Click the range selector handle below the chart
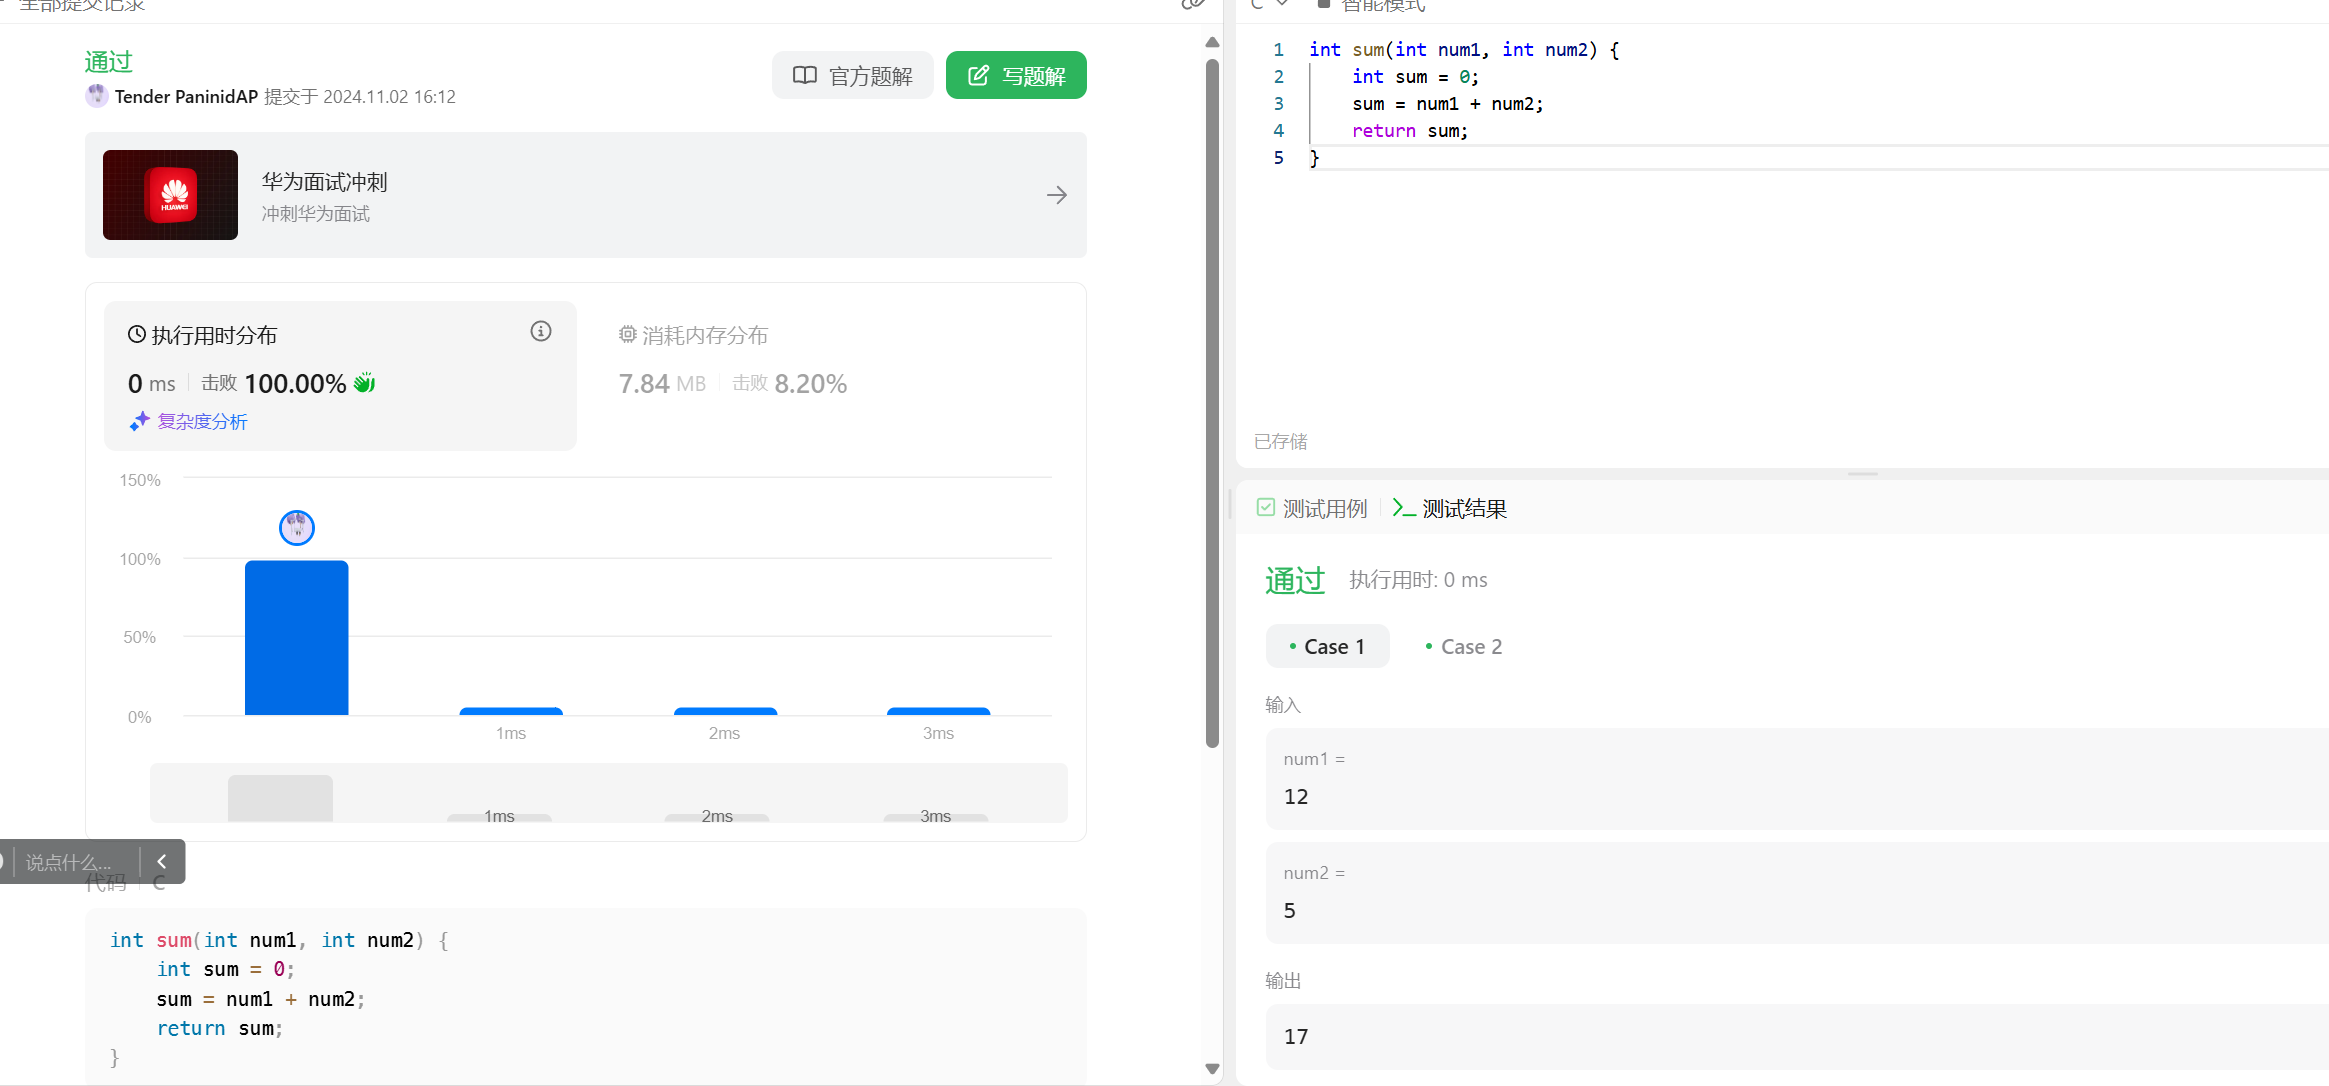Image resolution: width=2329 pixels, height=1086 pixels. (x=280, y=797)
